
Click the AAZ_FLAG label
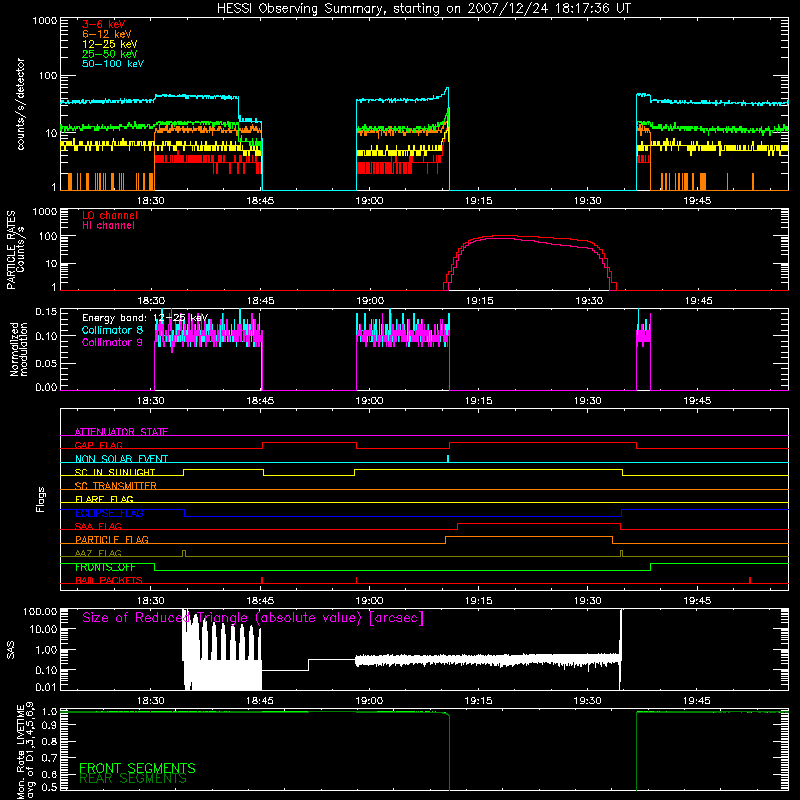(x=98, y=553)
